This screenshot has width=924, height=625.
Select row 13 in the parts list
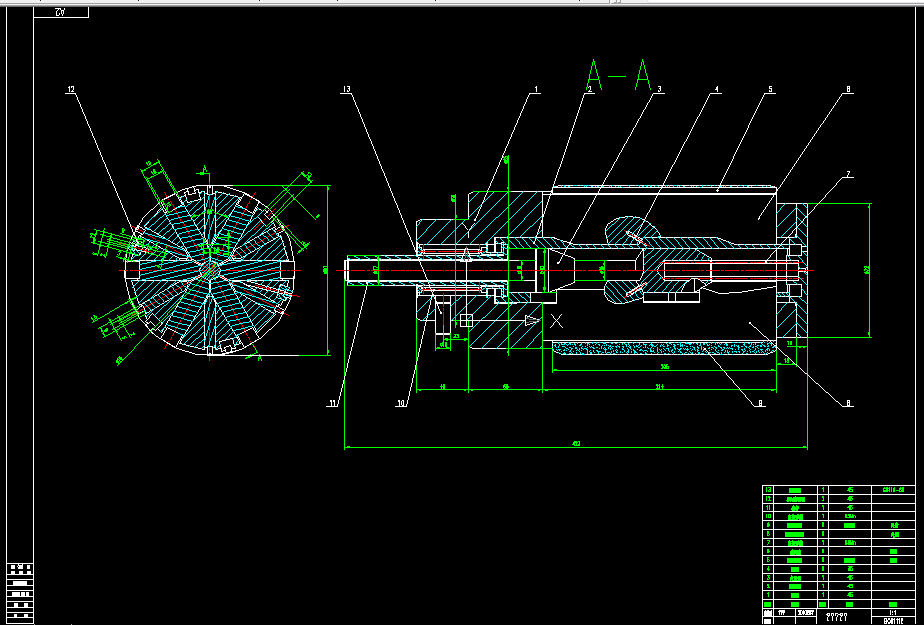pos(839,490)
